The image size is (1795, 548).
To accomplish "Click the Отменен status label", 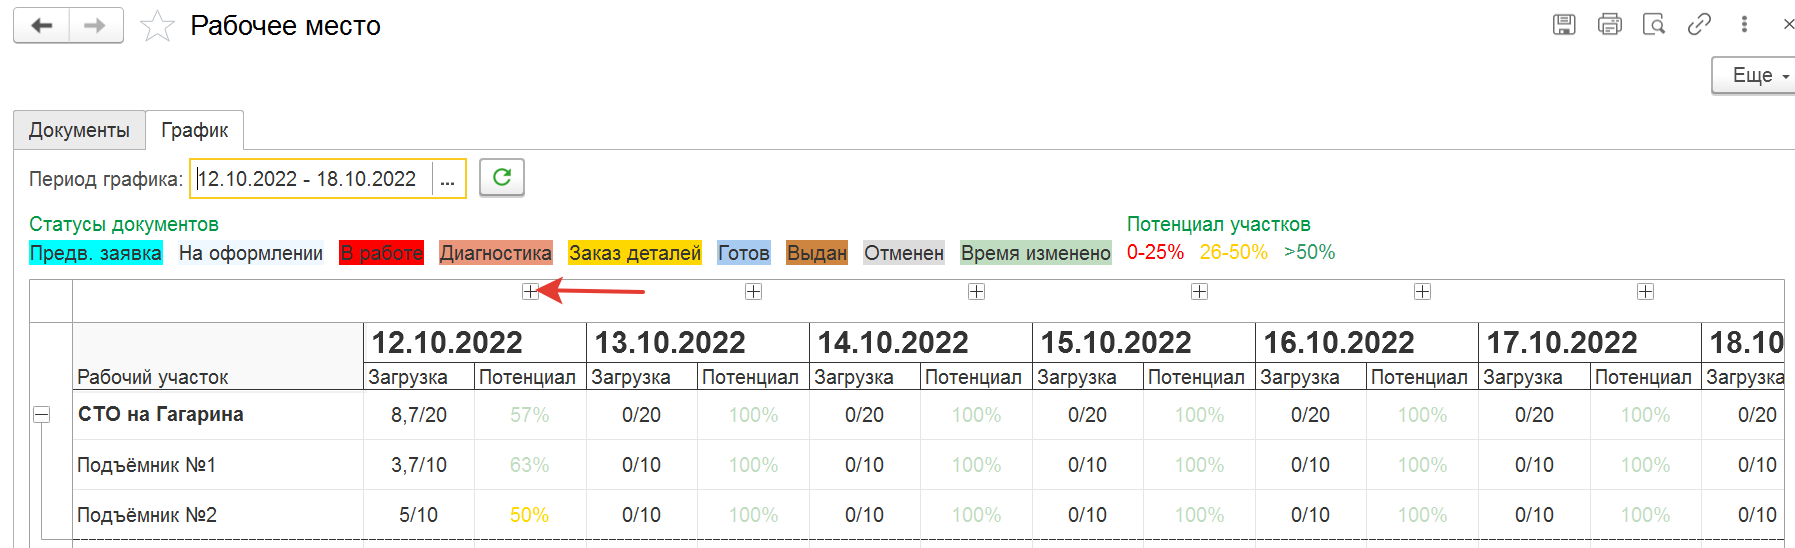I will 904,253.
